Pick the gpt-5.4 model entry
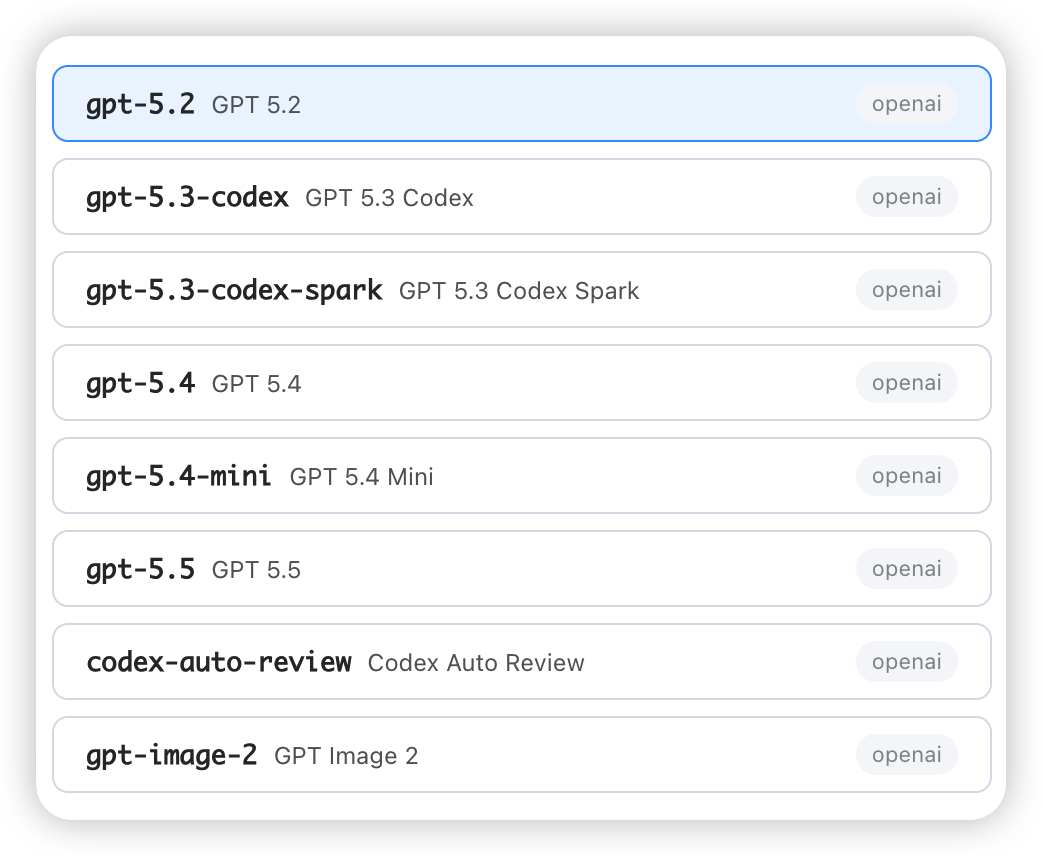This screenshot has width=1042, height=856. (522, 383)
